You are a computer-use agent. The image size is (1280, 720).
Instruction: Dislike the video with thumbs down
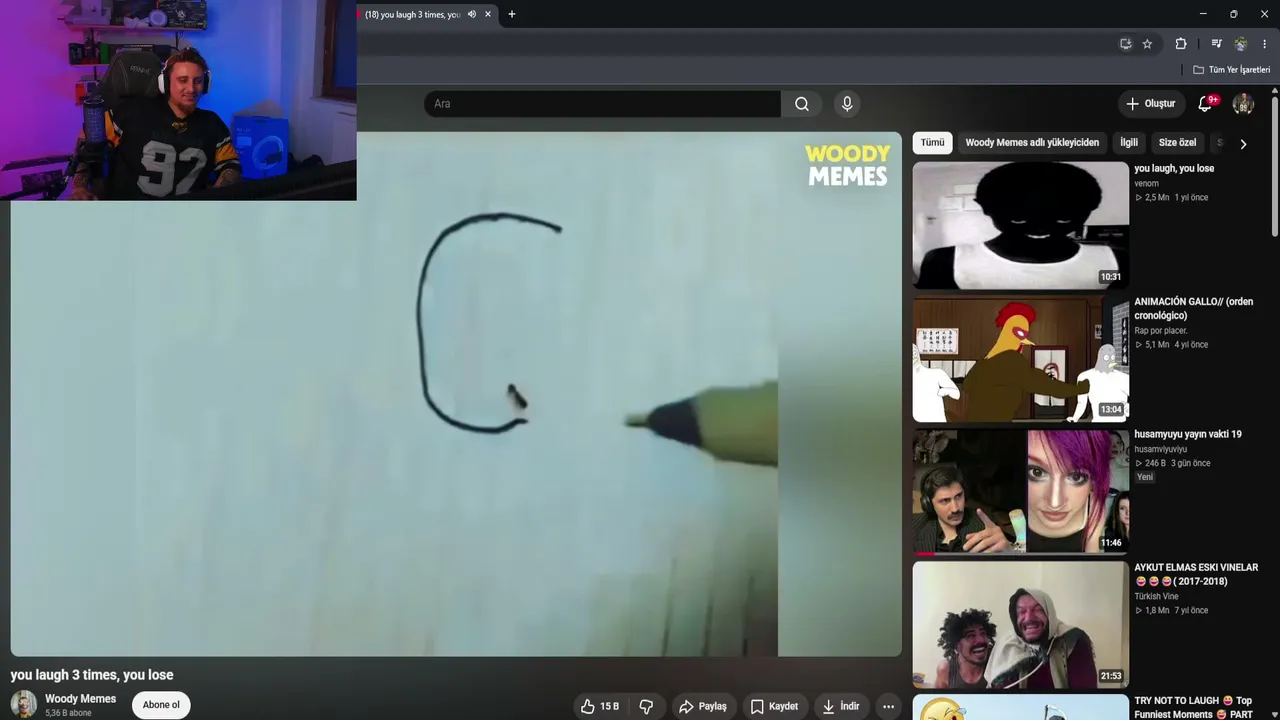(x=646, y=706)
